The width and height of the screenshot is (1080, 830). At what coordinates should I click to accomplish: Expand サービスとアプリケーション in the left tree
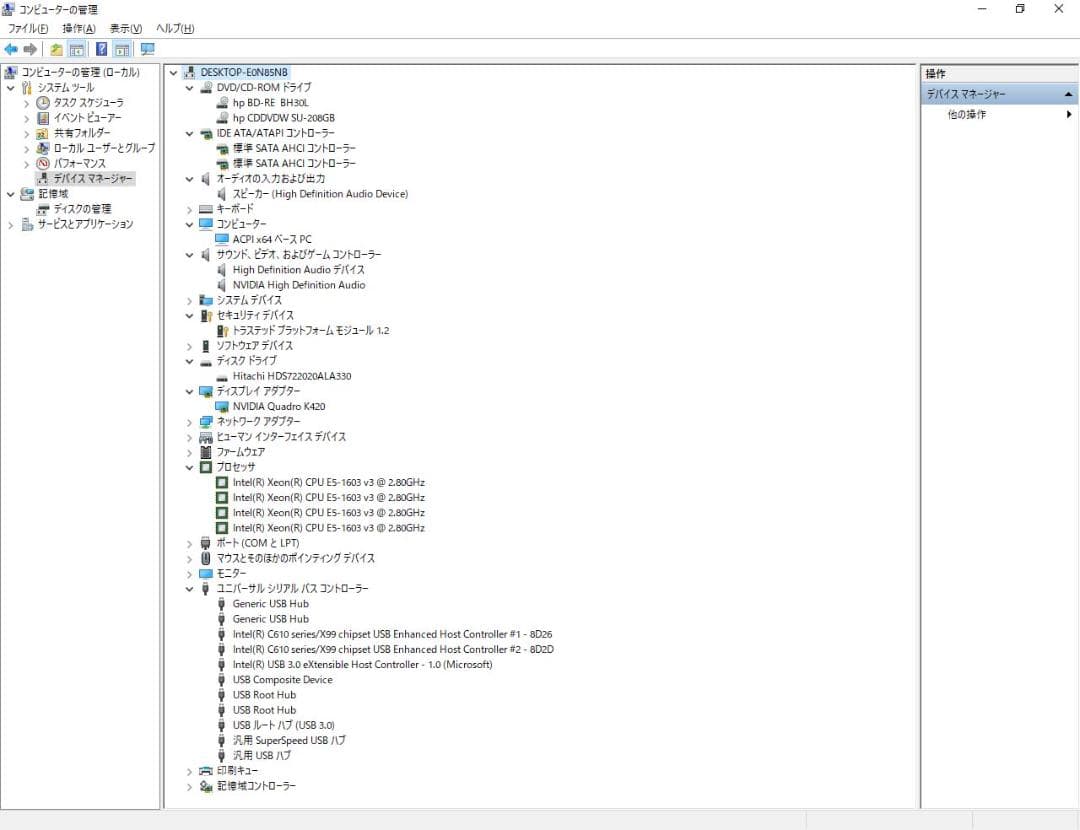coord(11,225)
